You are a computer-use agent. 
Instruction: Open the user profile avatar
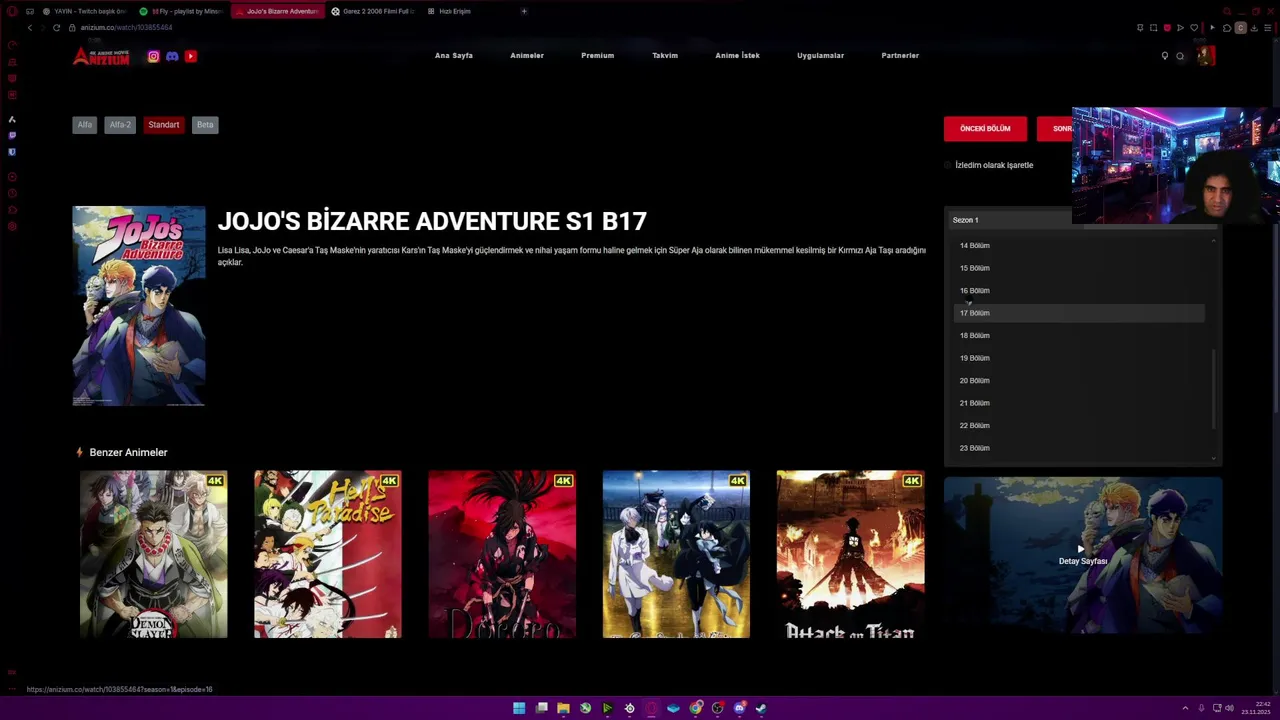[x=1206, y=56]
